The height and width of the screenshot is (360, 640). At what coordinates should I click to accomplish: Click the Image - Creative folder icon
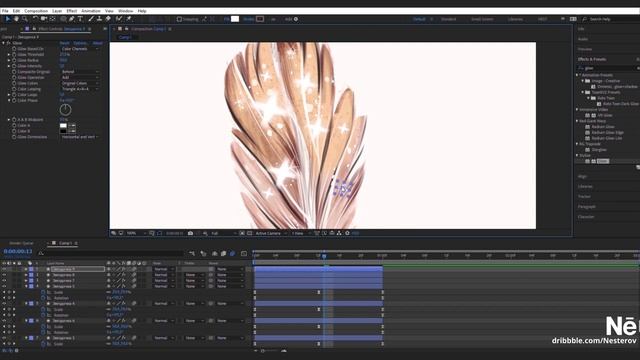pos(588,81)
